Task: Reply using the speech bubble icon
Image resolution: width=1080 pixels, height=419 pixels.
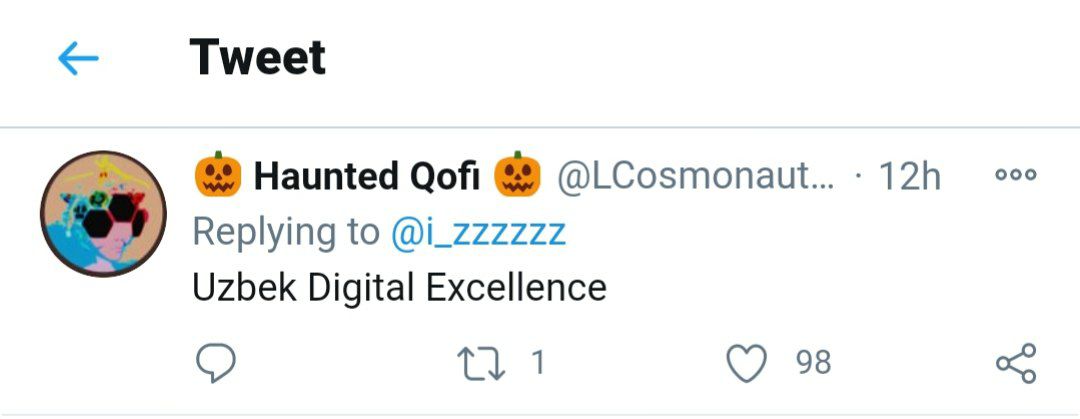Action: pyautogui.click(x=215, y=363)
